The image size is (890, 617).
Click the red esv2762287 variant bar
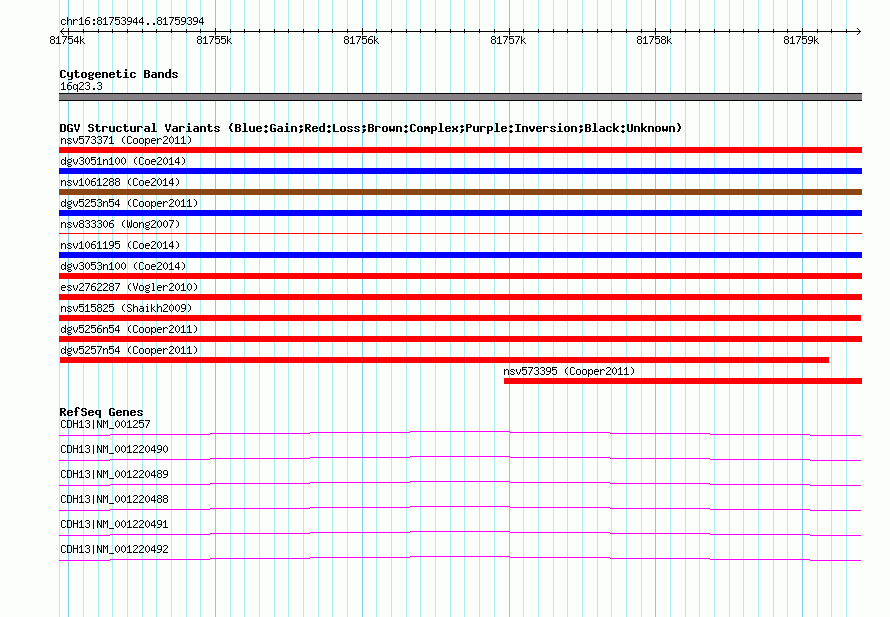pyautogui.click(x=460, y=297)
